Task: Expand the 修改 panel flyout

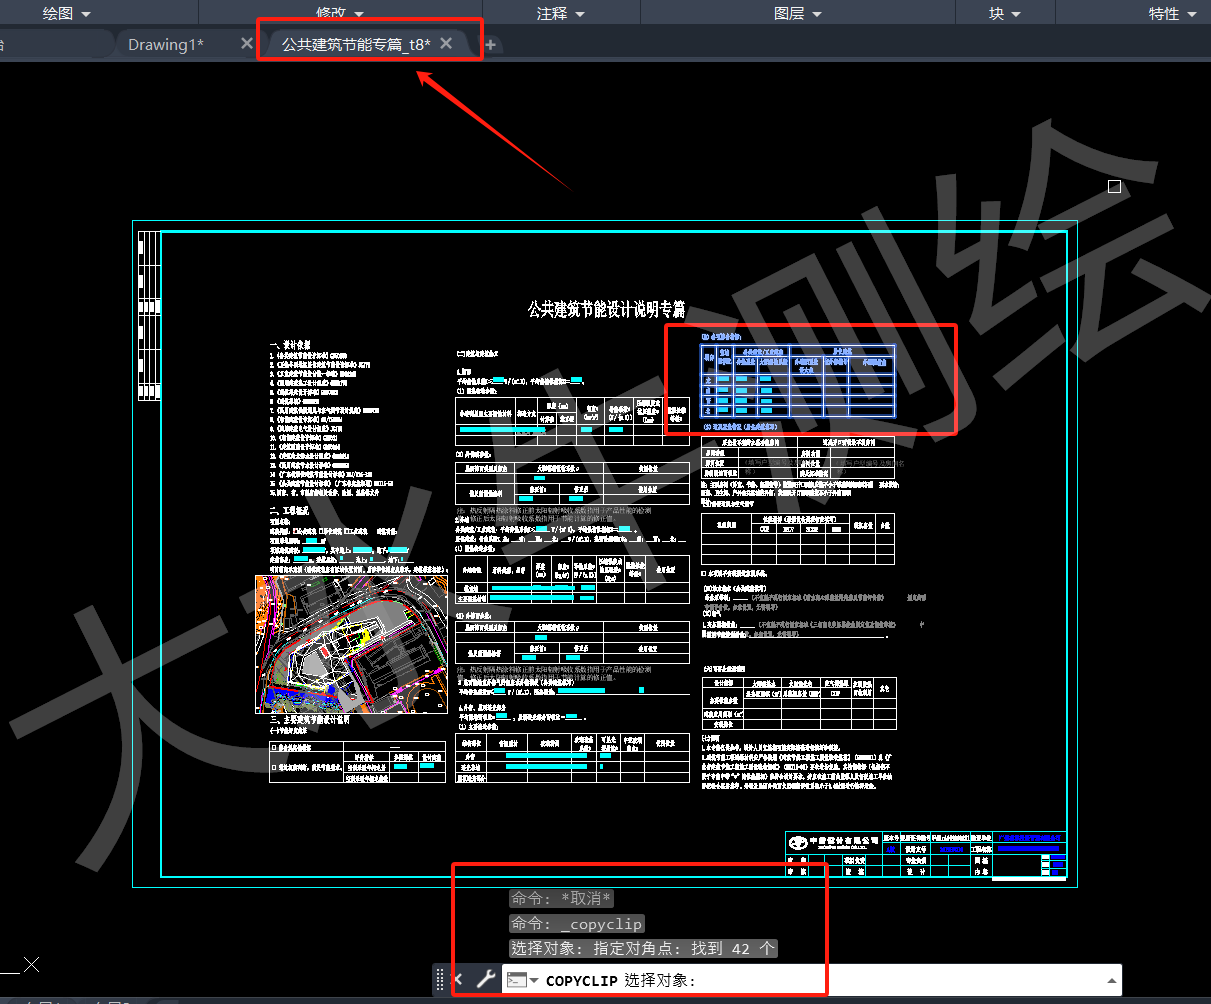Action: click(x=340, y=13)
